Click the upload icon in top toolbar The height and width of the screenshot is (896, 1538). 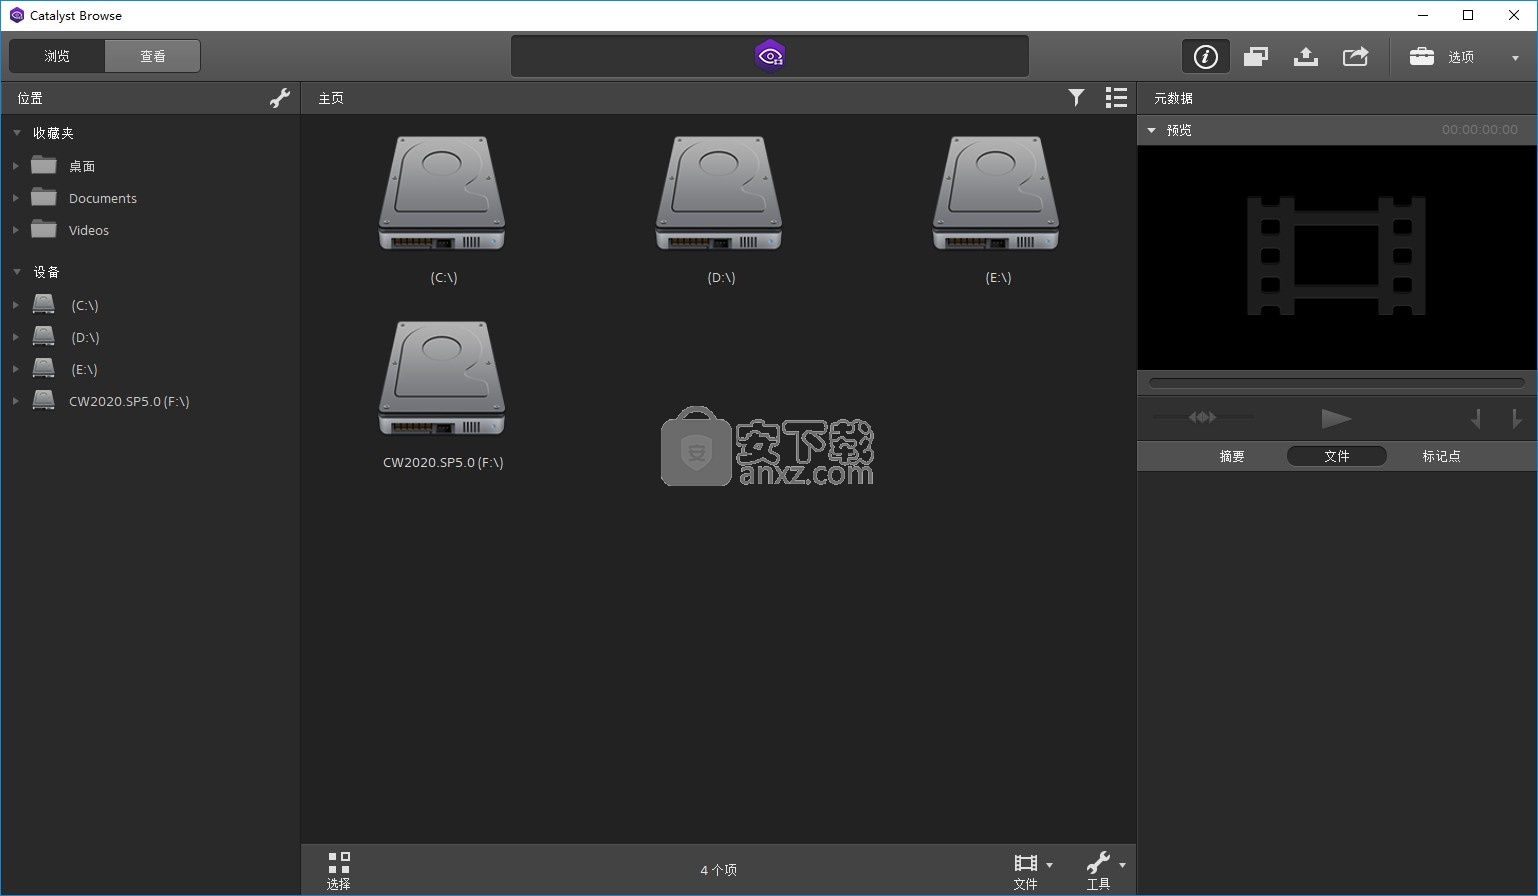pyautogui.click(x=1305, y=57)
